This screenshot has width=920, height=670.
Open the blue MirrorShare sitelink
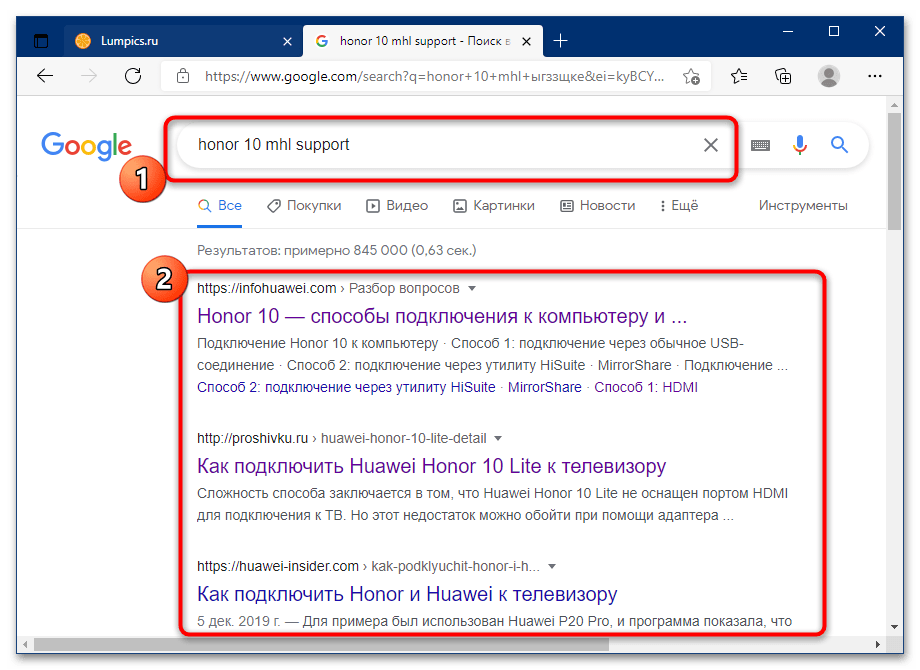tap(544, 387)
